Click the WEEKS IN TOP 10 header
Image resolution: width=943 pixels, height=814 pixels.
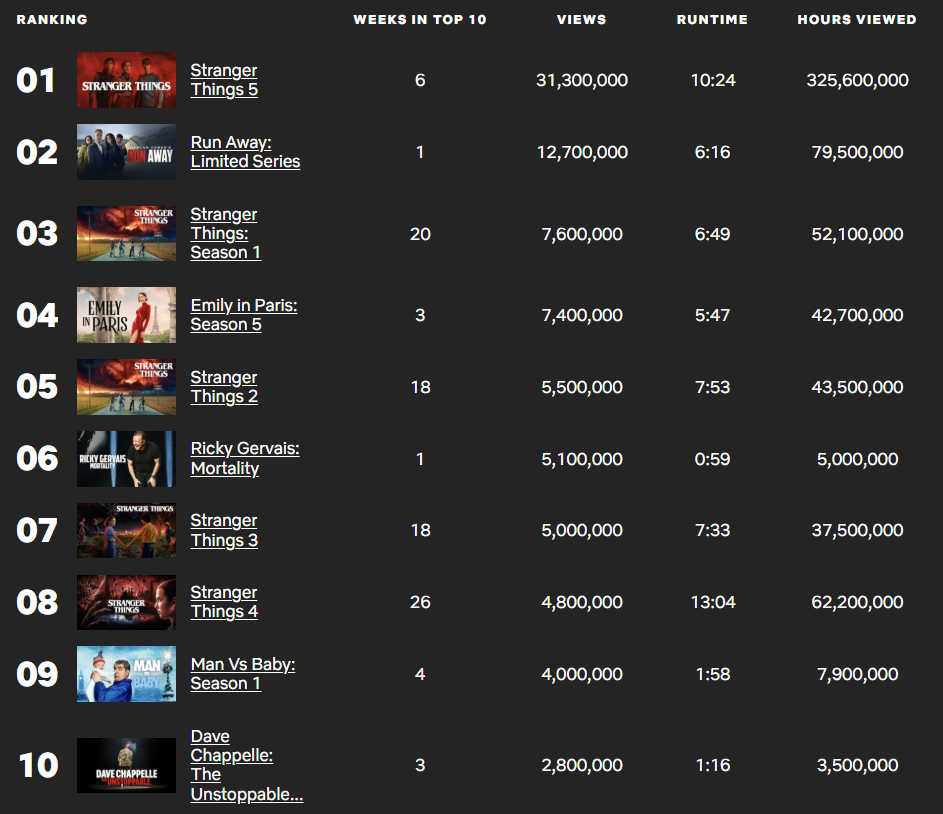coord(420,19)
